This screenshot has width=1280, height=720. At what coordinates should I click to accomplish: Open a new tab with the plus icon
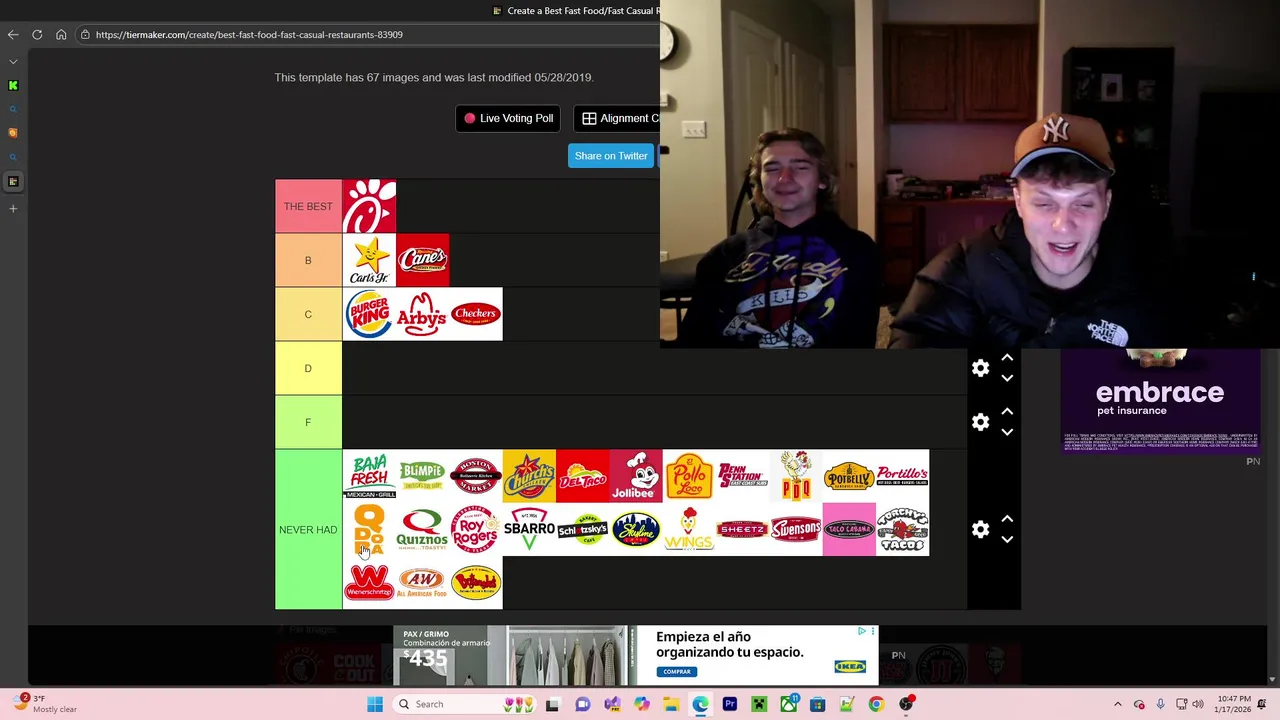pyautogui.click(x=13, y=208)
